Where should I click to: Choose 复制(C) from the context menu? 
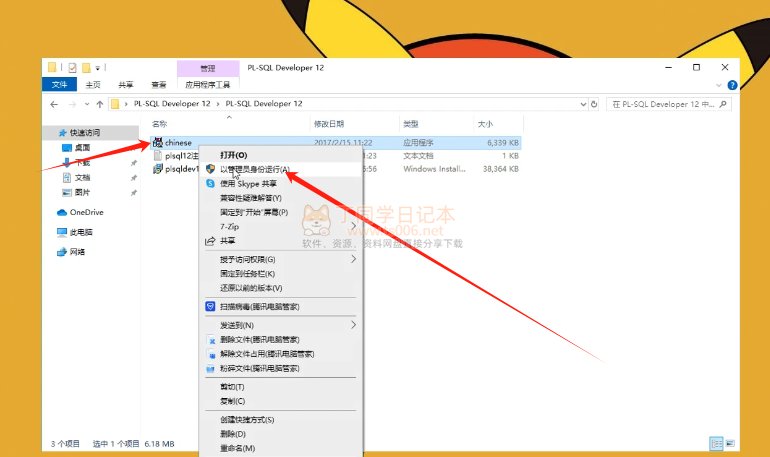click(281, 401)
